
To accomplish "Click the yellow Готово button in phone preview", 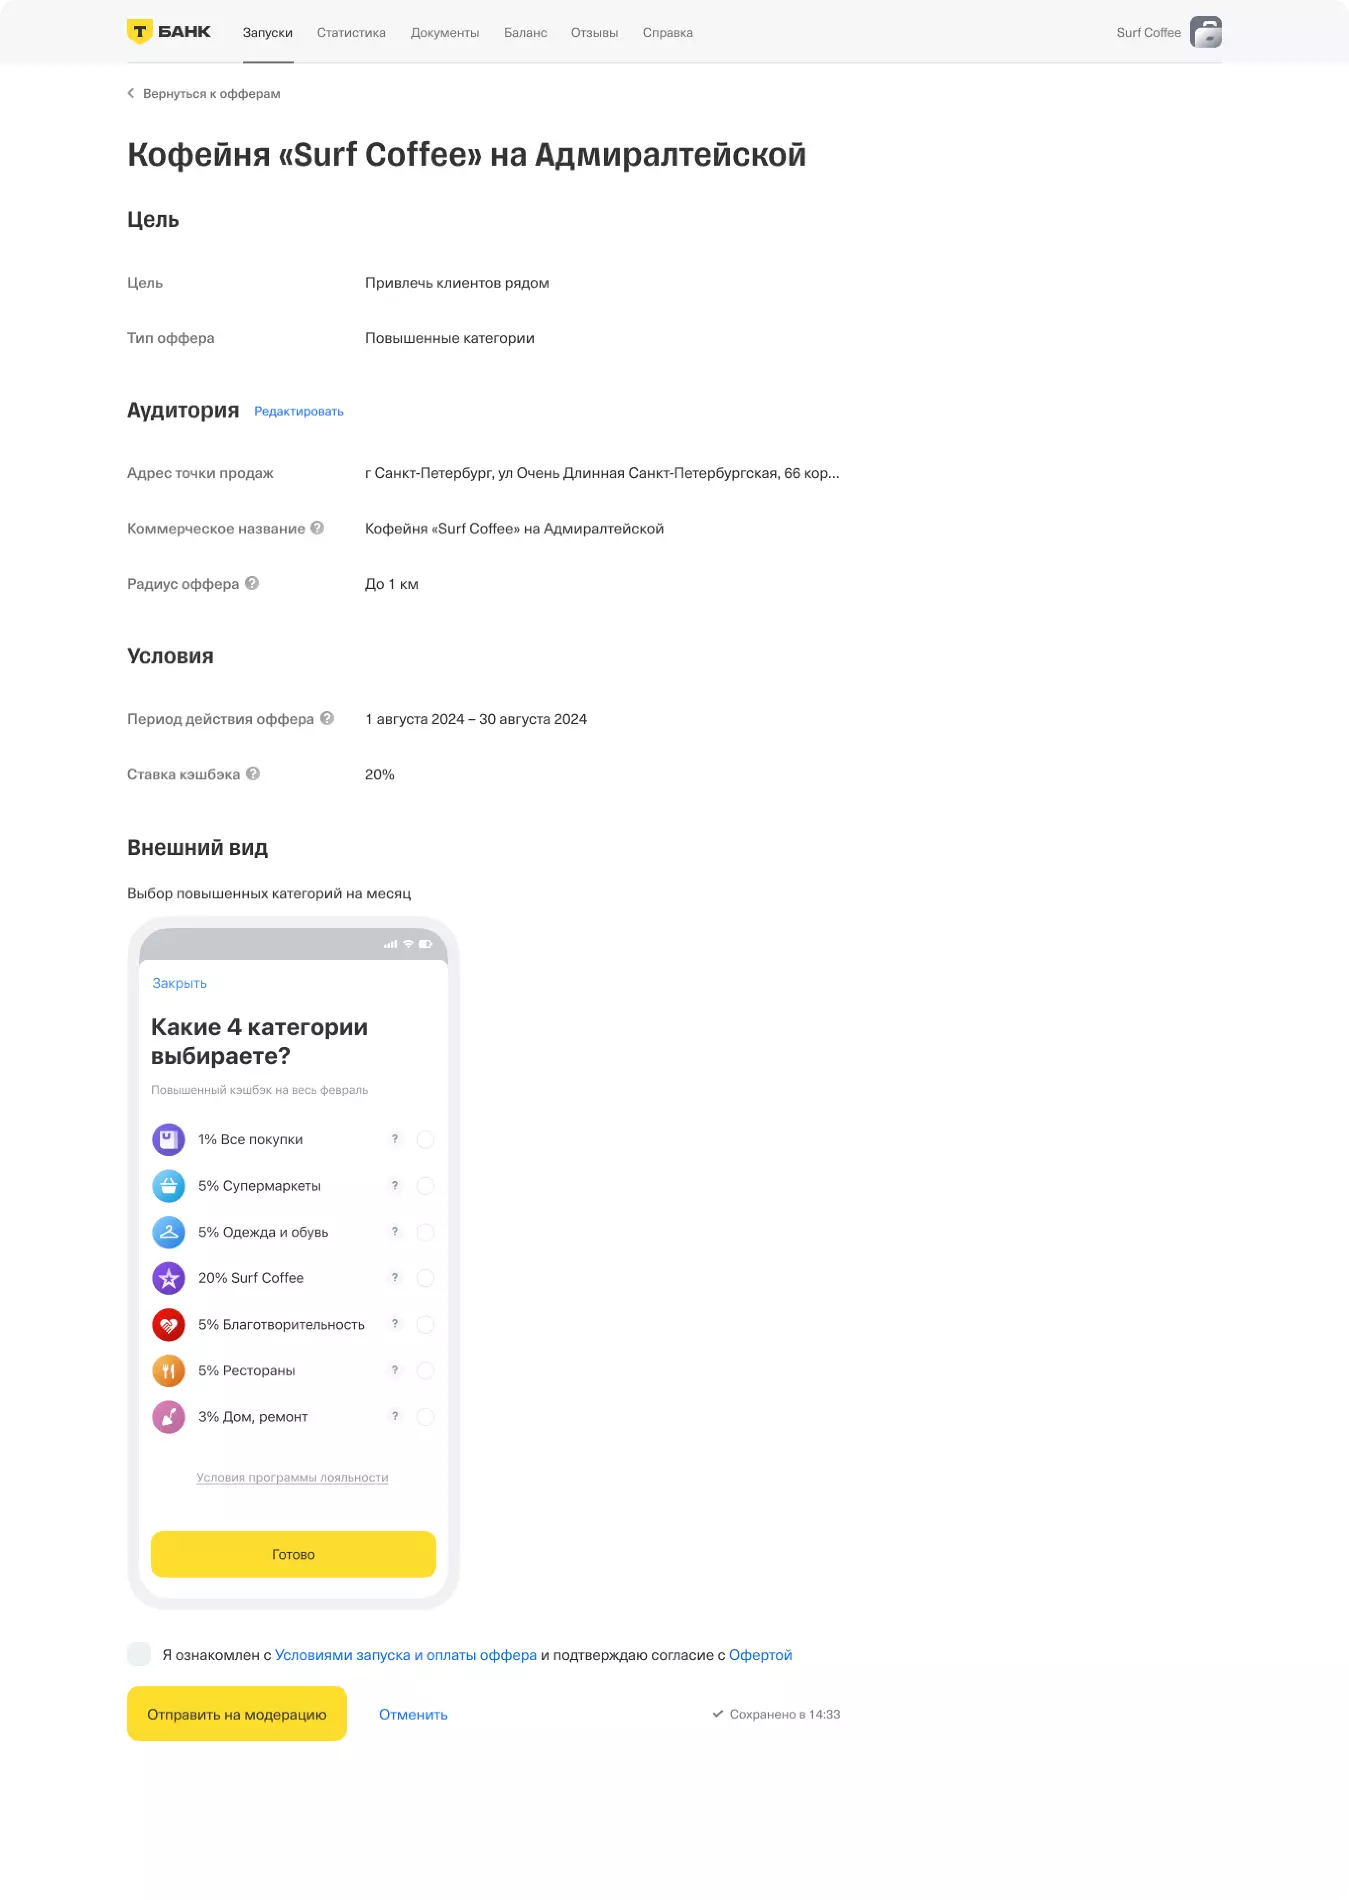I will [293, 1554].
